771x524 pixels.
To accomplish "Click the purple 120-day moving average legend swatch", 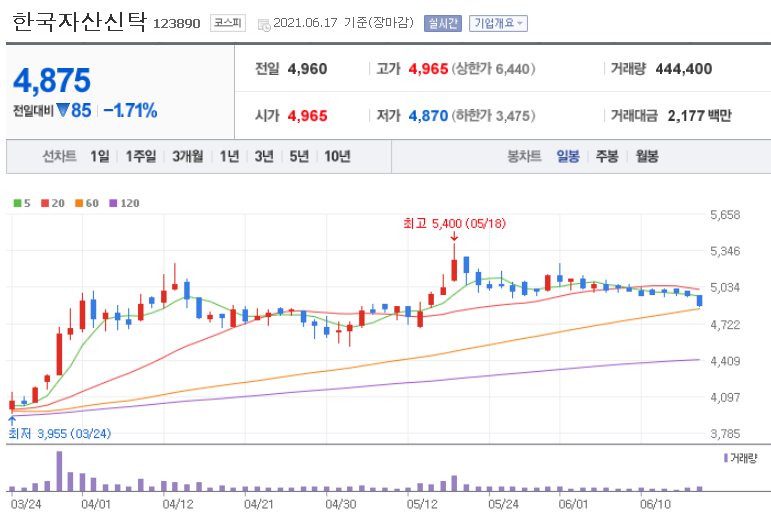I will point(113,203).
